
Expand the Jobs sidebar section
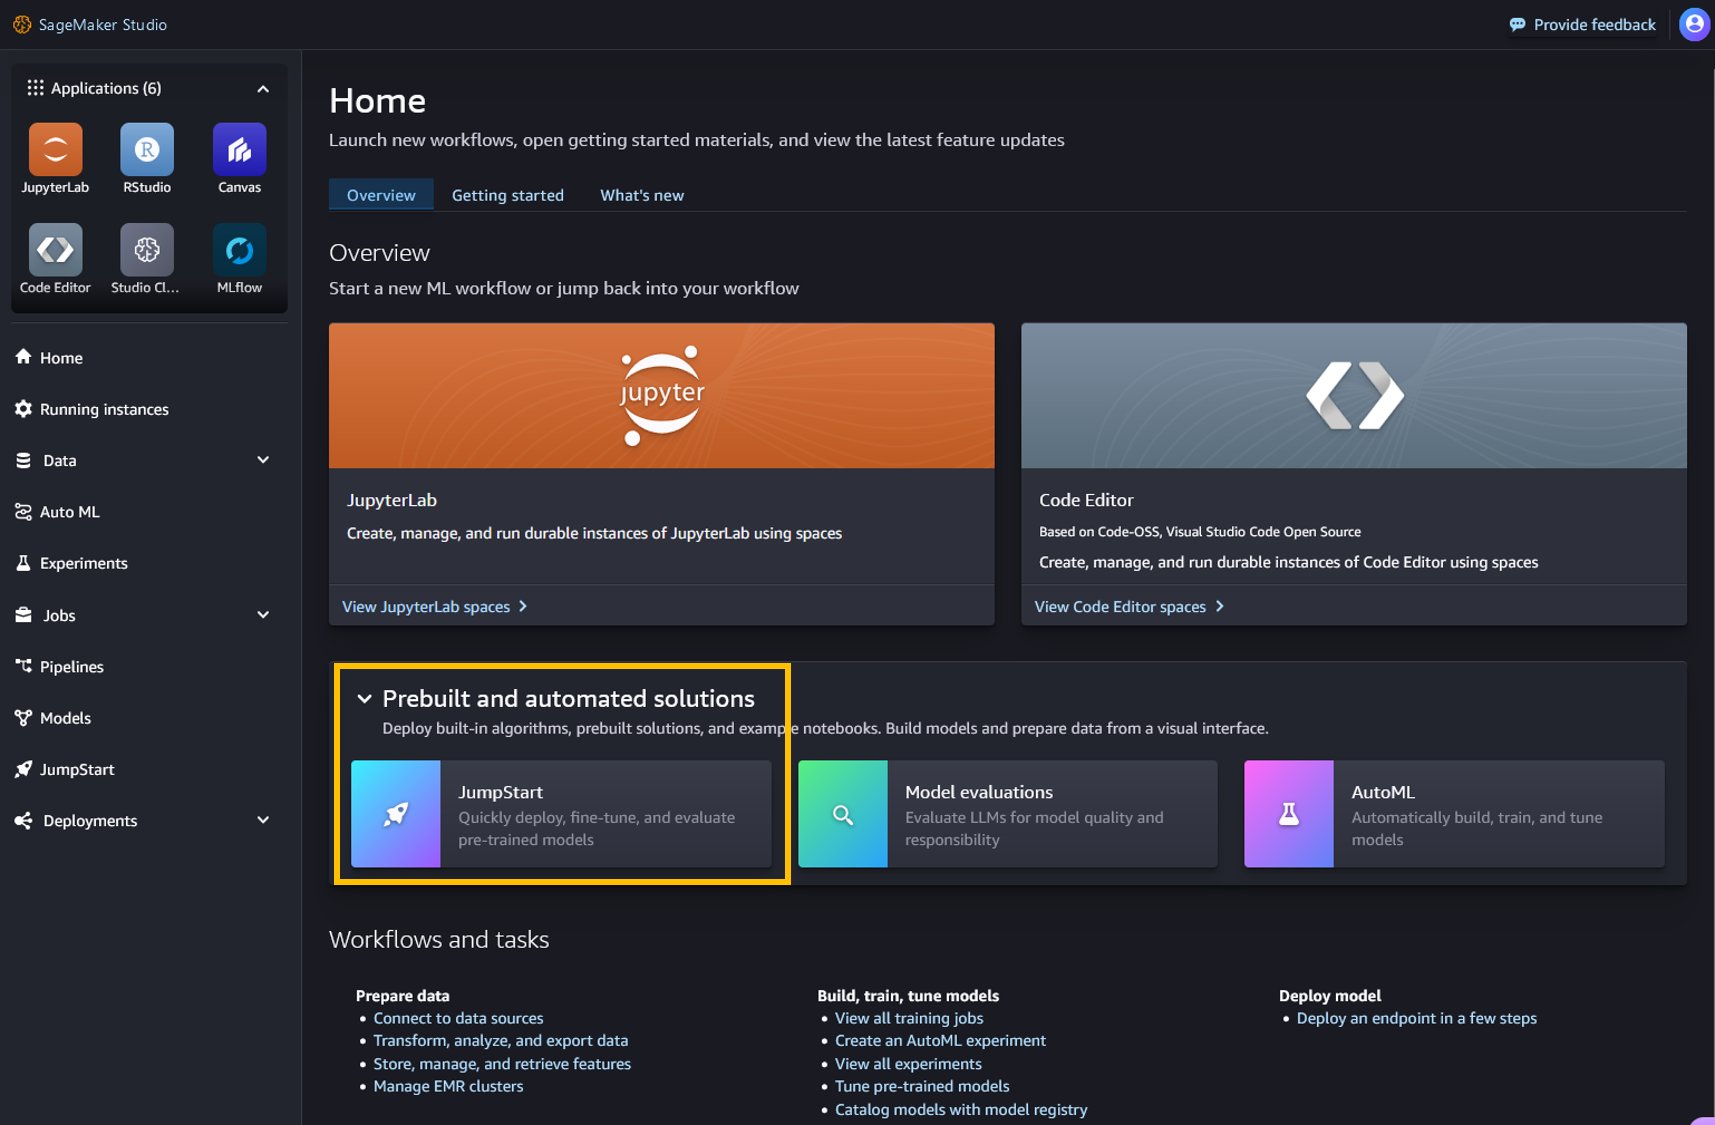coord(263,615)
